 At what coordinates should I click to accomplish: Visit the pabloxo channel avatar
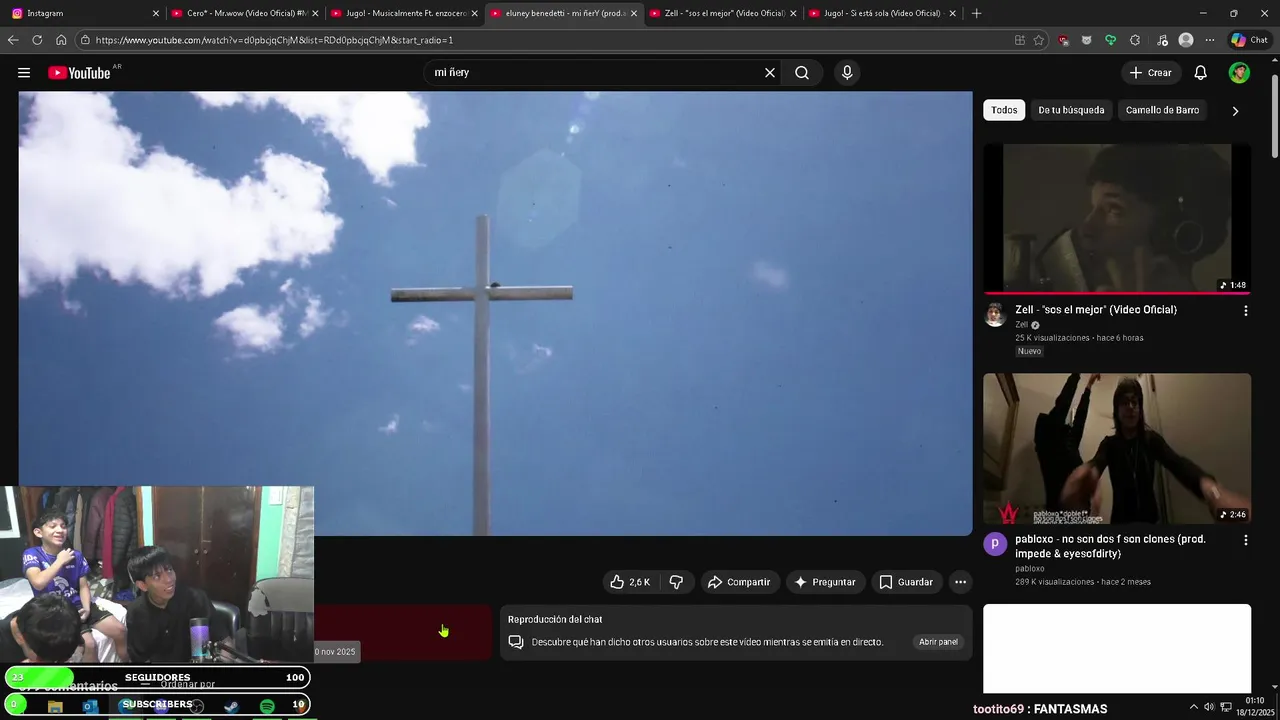[x=995, y=544]
